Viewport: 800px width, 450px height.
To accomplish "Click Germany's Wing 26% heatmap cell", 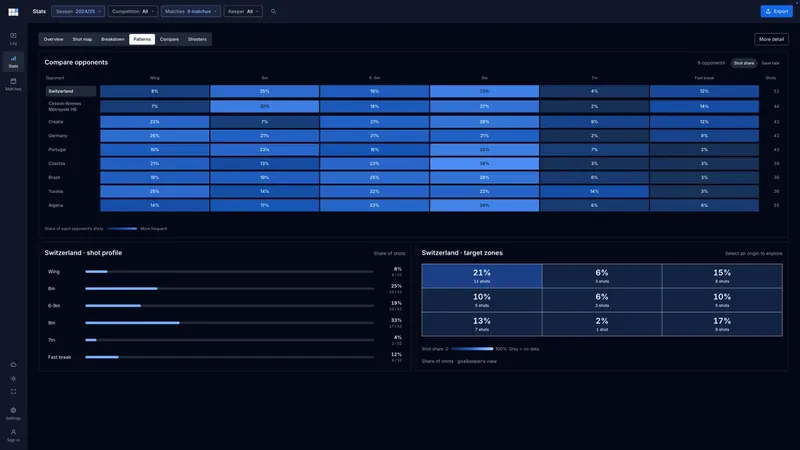I will [155, 136].
